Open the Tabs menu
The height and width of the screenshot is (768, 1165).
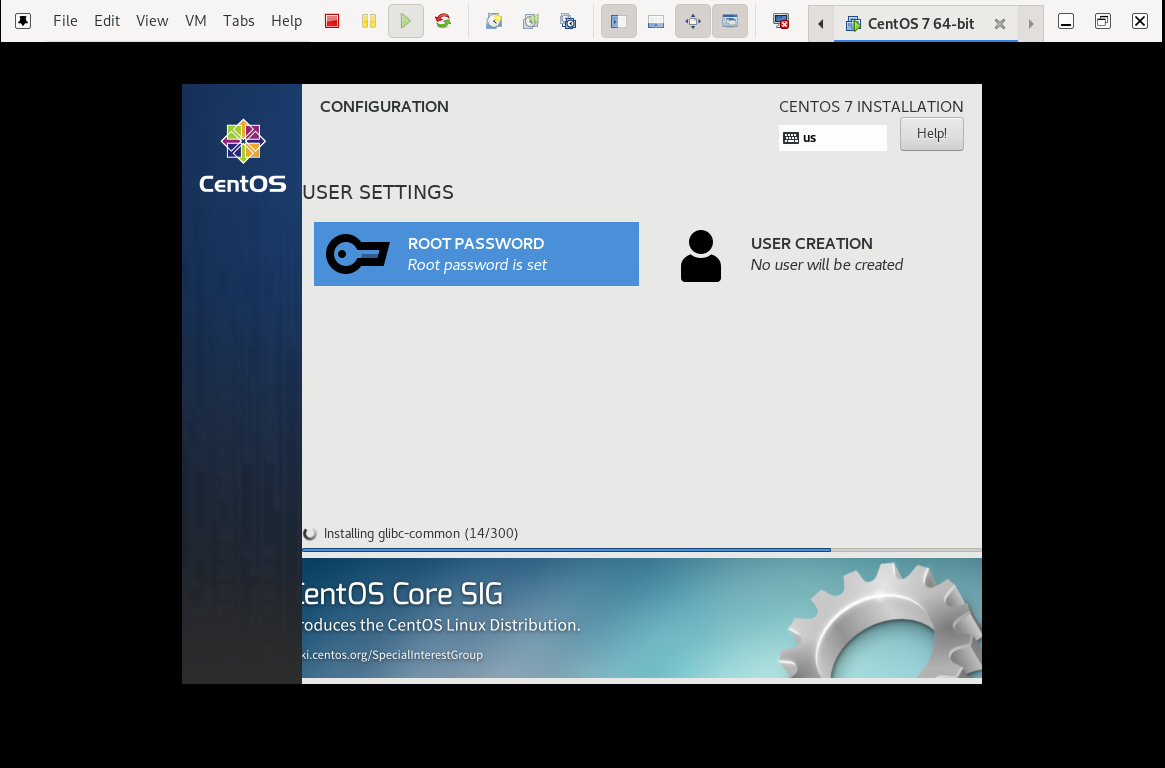(x=238, y=21)
